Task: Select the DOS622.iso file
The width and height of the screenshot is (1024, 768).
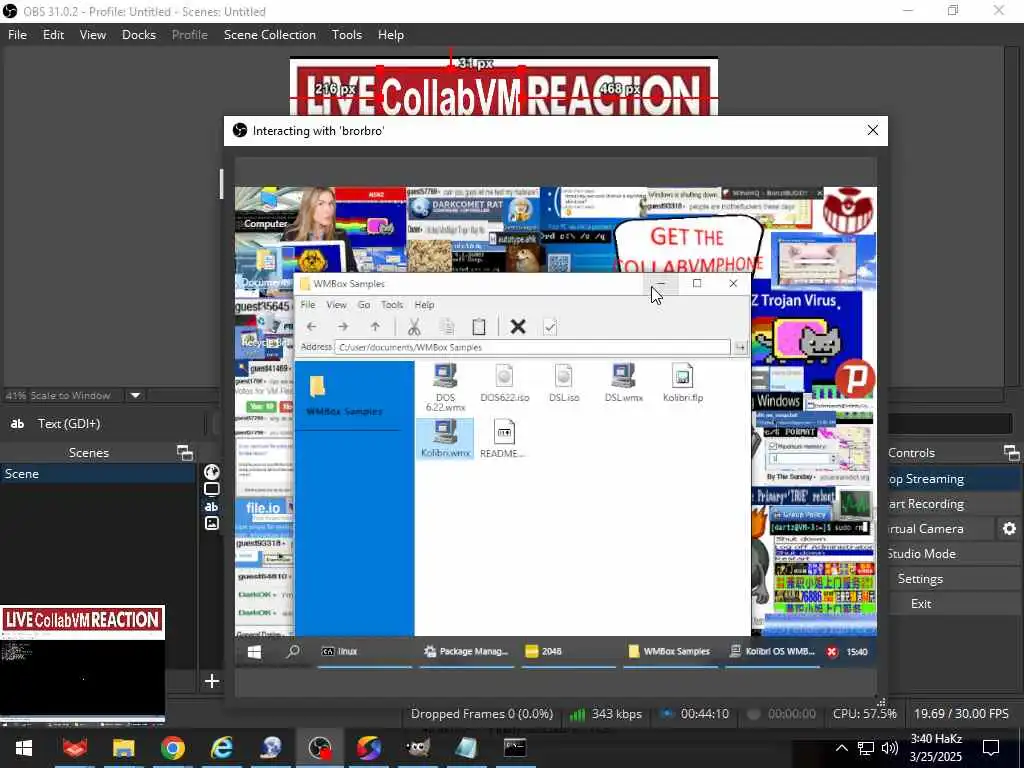Action: coord(504,383)
